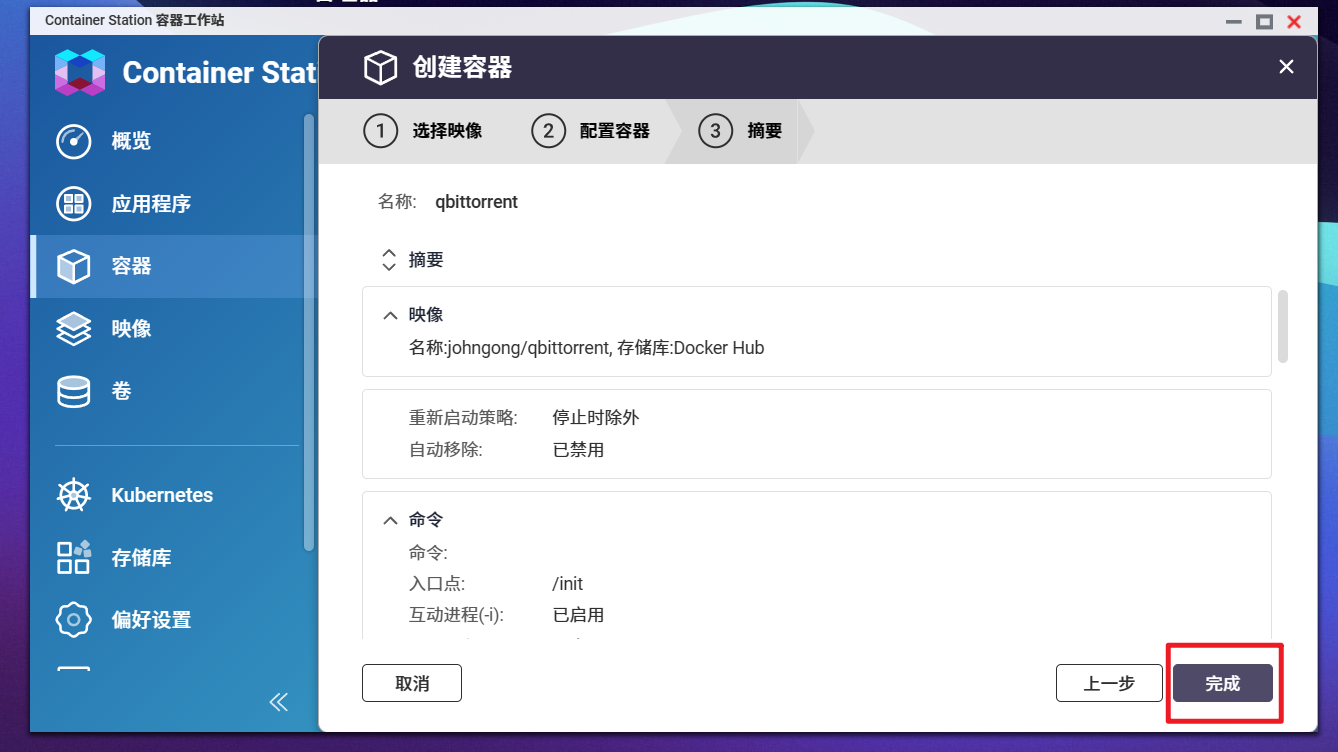
Task: Close the 创建容器 dialog with X
Action: (1286, 67)
